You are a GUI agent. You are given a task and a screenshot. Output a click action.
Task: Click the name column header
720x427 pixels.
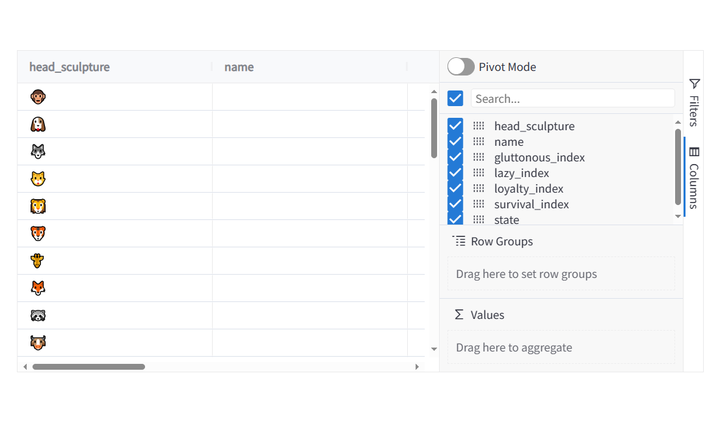(x=239, y=67)
